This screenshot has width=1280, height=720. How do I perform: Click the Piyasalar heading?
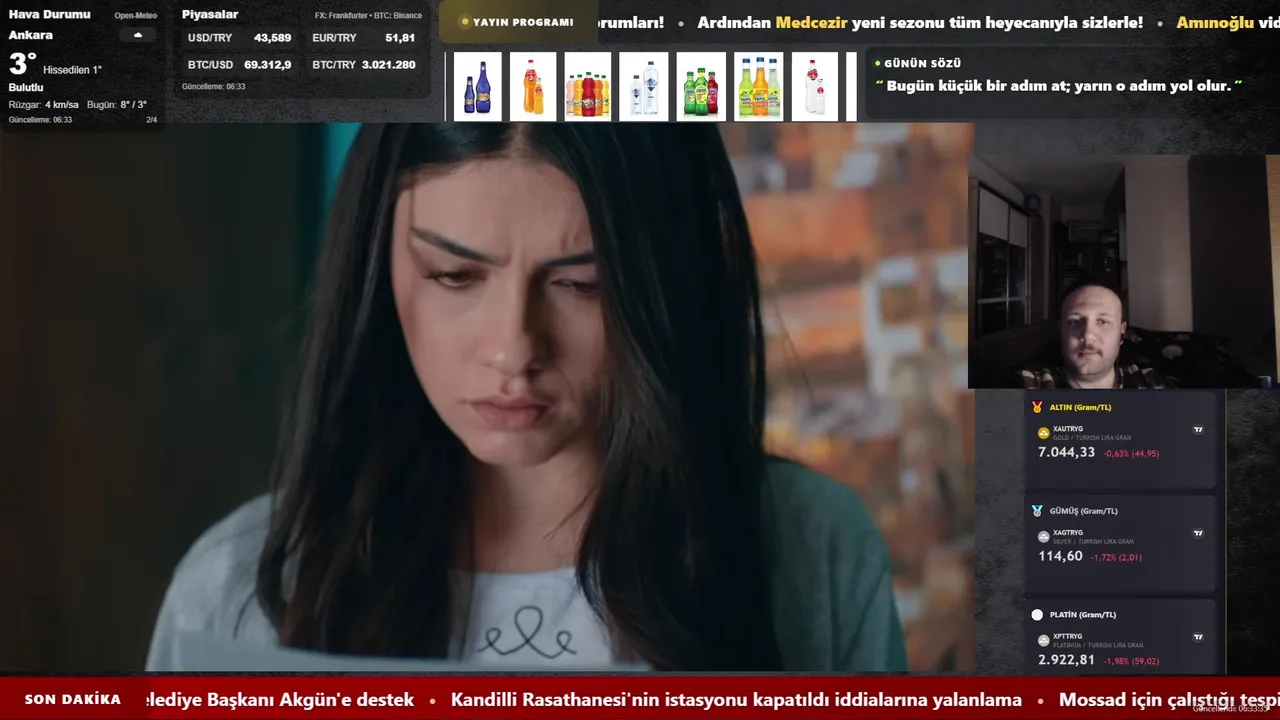[210, 14]
